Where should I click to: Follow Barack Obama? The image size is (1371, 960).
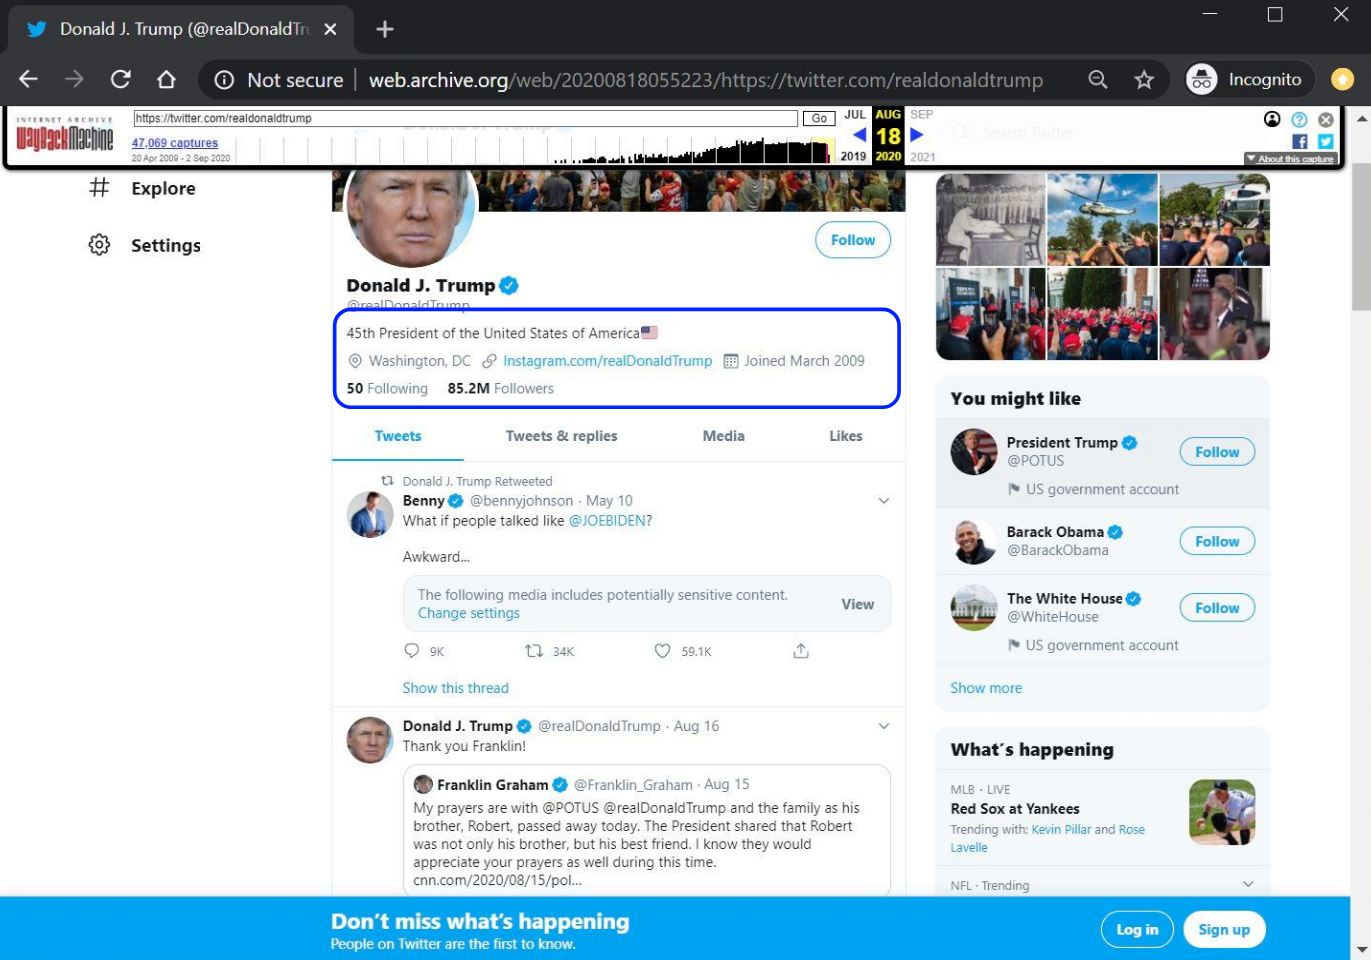click(x=1217, y=541)
